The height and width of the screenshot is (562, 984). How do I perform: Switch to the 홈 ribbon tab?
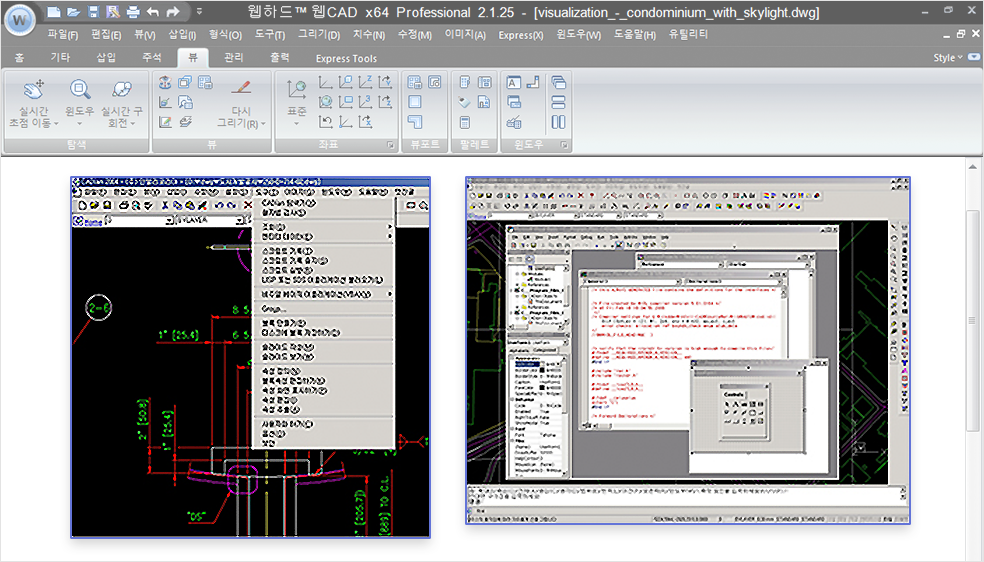coord(19,58)
